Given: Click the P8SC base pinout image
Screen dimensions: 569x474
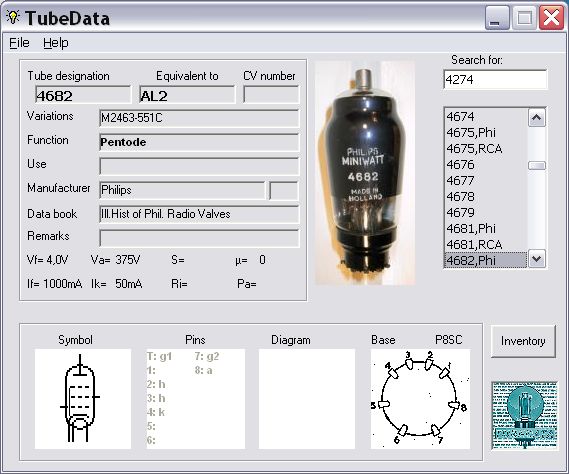Looking at the screenshot, I should pos(420,399).
